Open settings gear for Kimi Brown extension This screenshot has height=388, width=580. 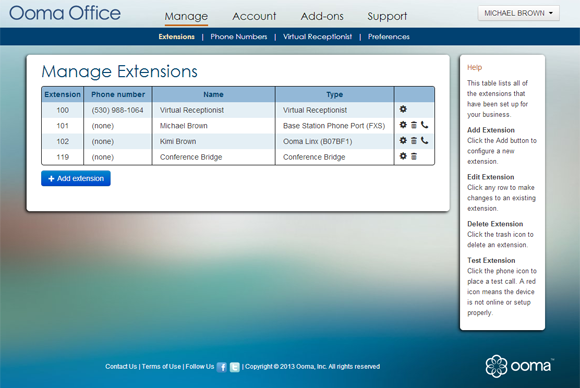(x=403, y=141)
